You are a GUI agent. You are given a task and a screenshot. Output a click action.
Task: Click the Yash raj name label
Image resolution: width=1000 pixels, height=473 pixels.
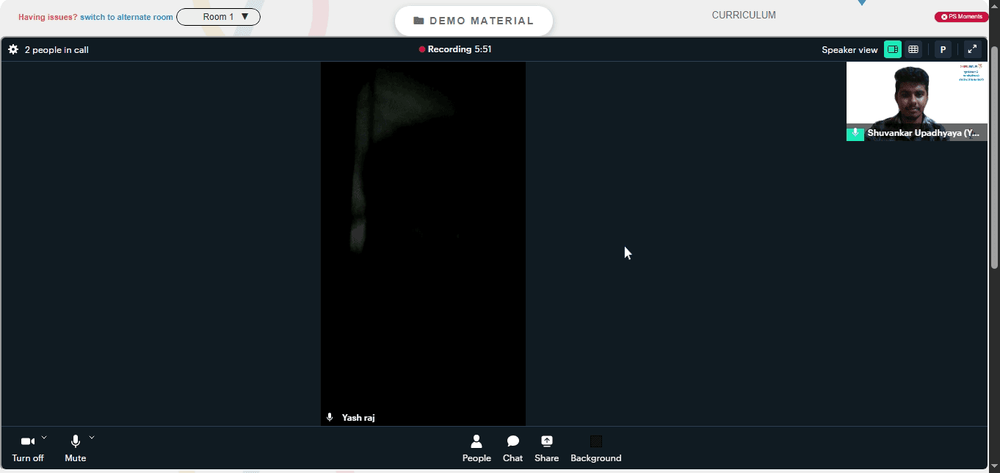[358, 418]
